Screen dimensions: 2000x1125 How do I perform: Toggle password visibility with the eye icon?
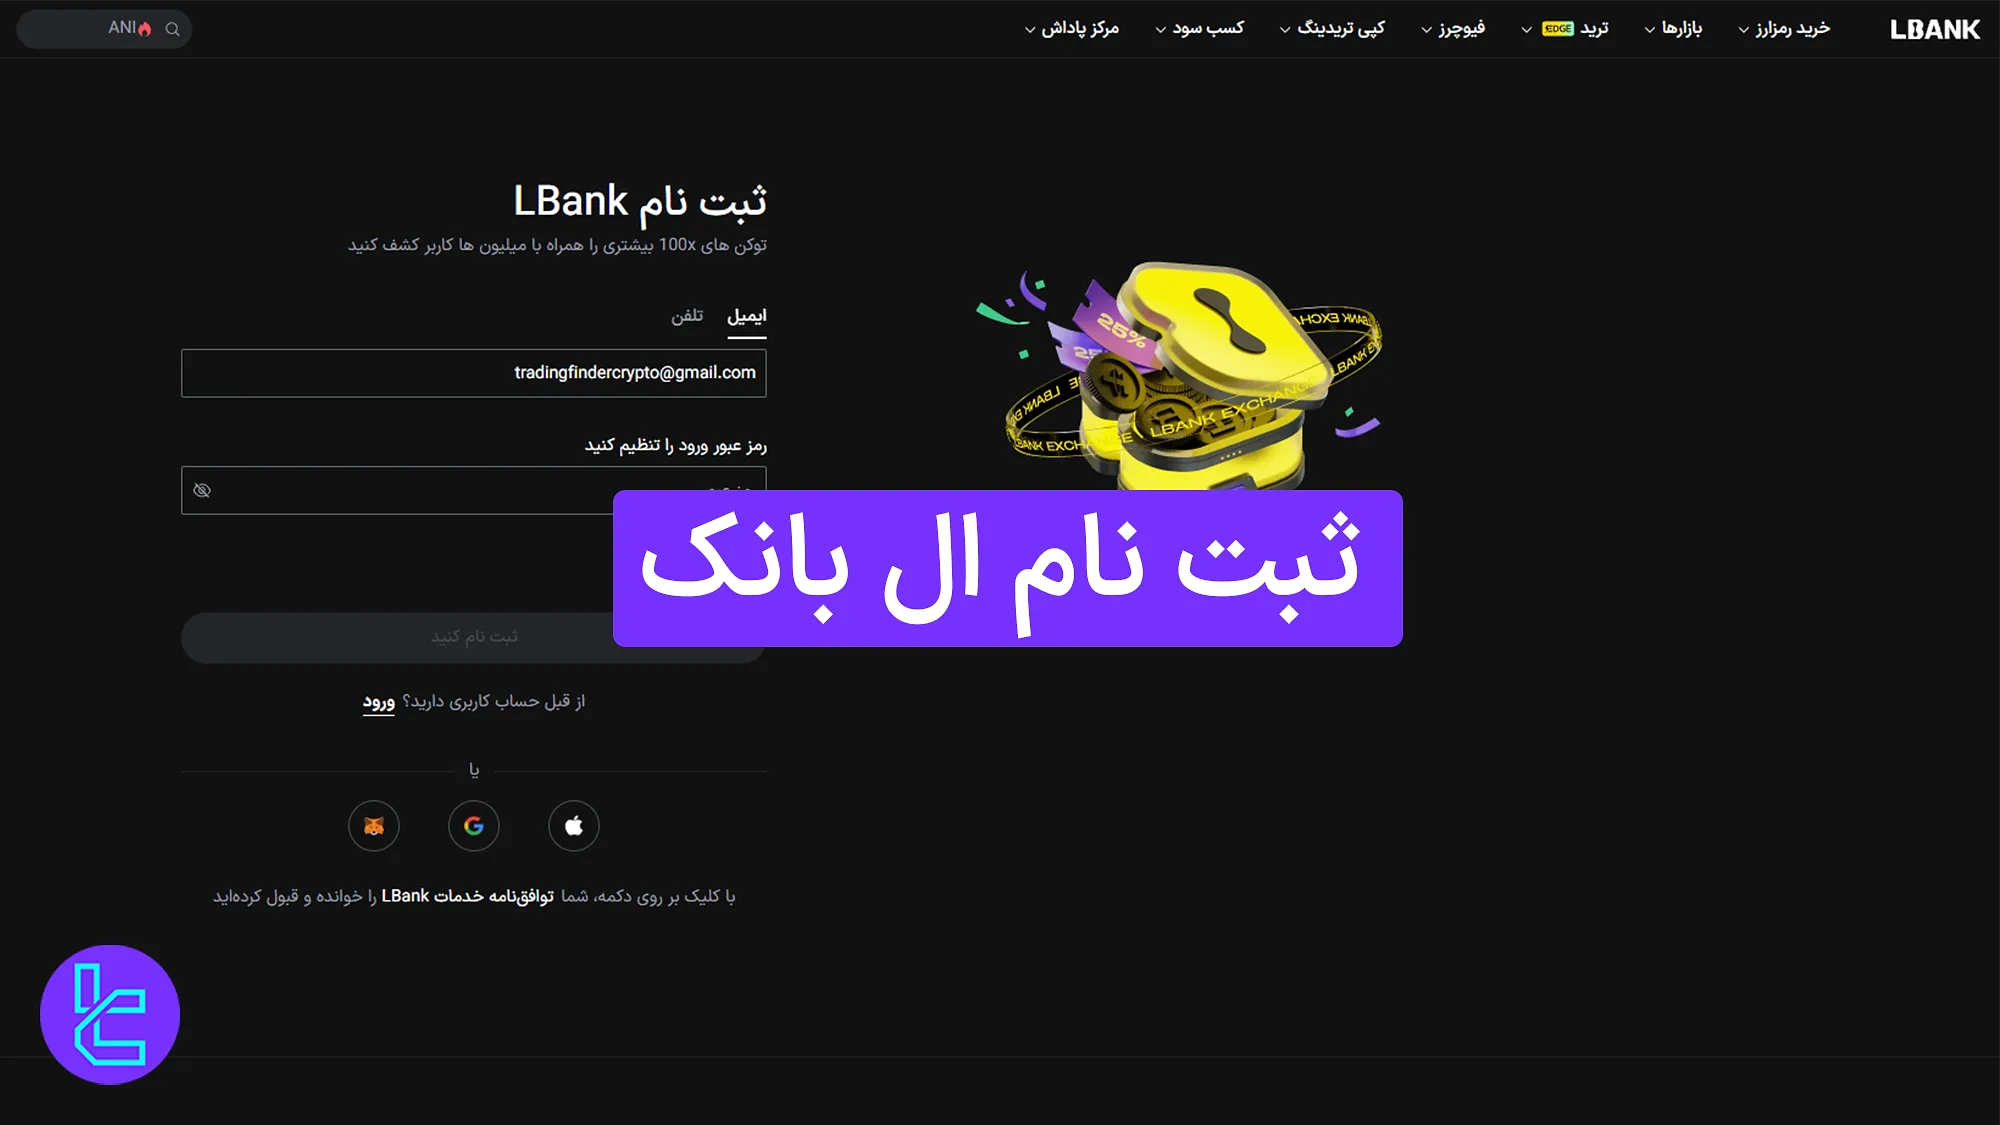pyautogui.click(x=203, y=489)
